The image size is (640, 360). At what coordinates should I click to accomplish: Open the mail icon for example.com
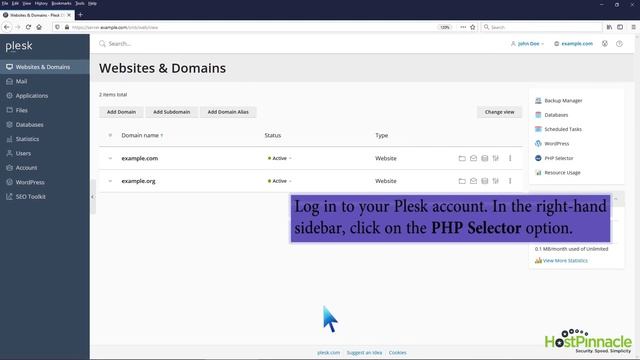[473, 158]
